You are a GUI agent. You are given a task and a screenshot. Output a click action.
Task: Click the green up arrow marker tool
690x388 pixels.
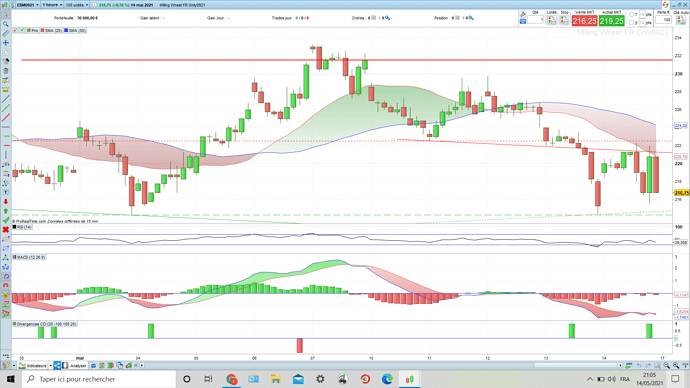point(6,211)
